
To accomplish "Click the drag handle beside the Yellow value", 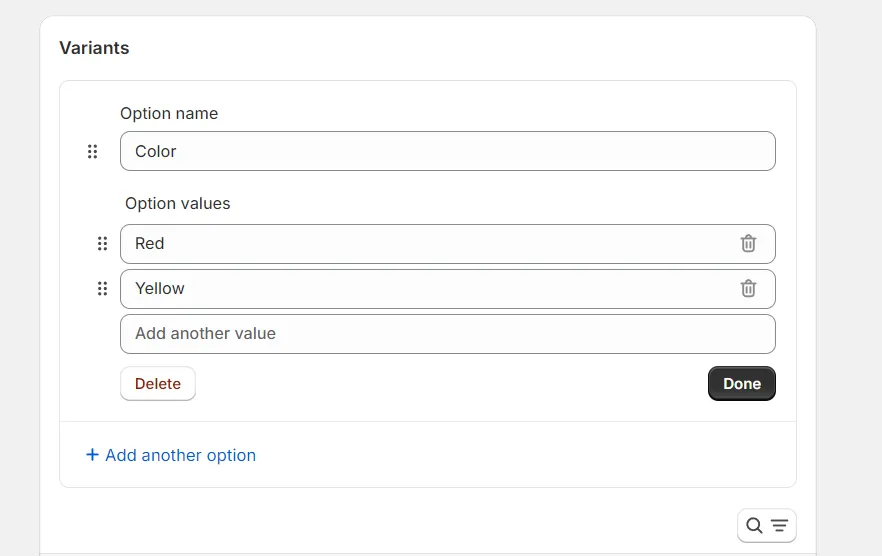I will click(x=102, y=289).
